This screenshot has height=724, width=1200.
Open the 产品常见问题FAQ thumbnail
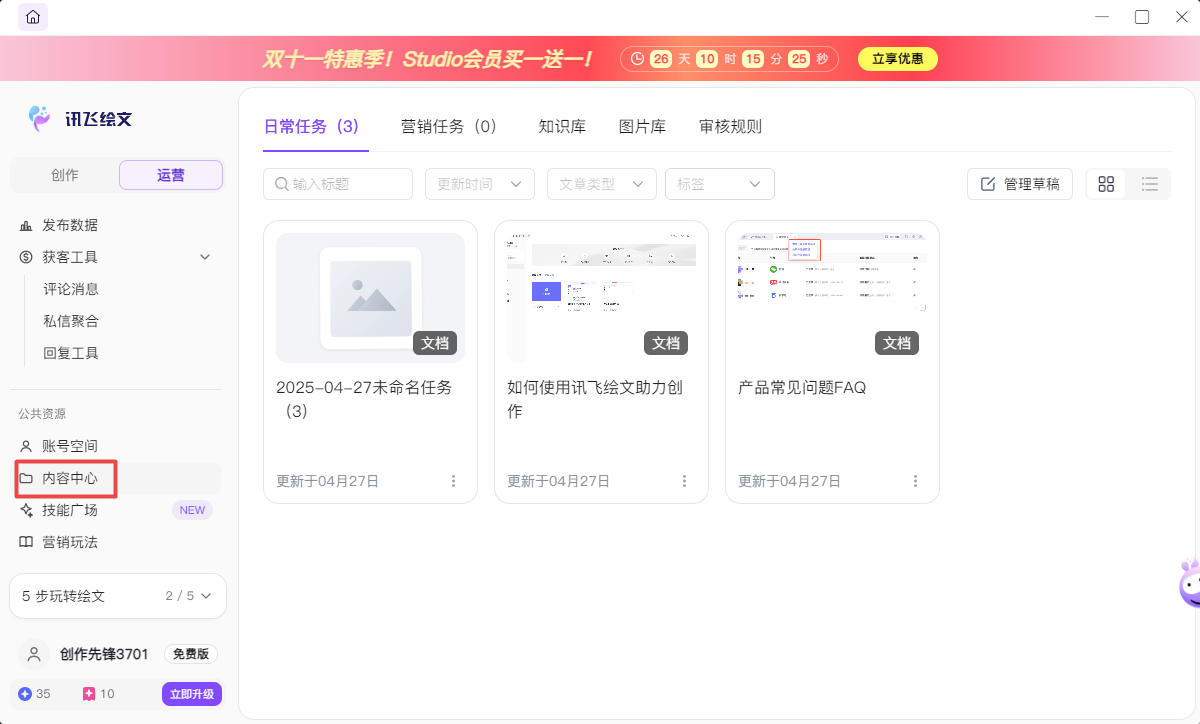[832, 298]
